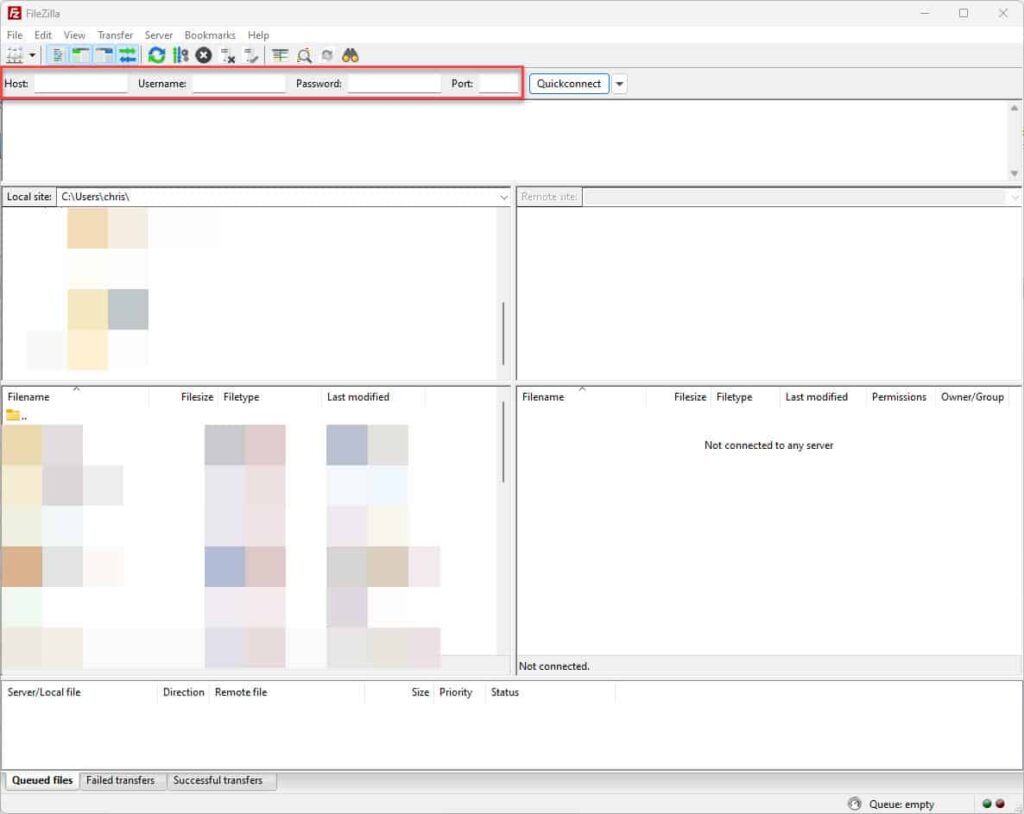Toggle processing of the transfer queue
Image resolution: width=1024 pixels, height=814 pixels.
coord(180,56)
